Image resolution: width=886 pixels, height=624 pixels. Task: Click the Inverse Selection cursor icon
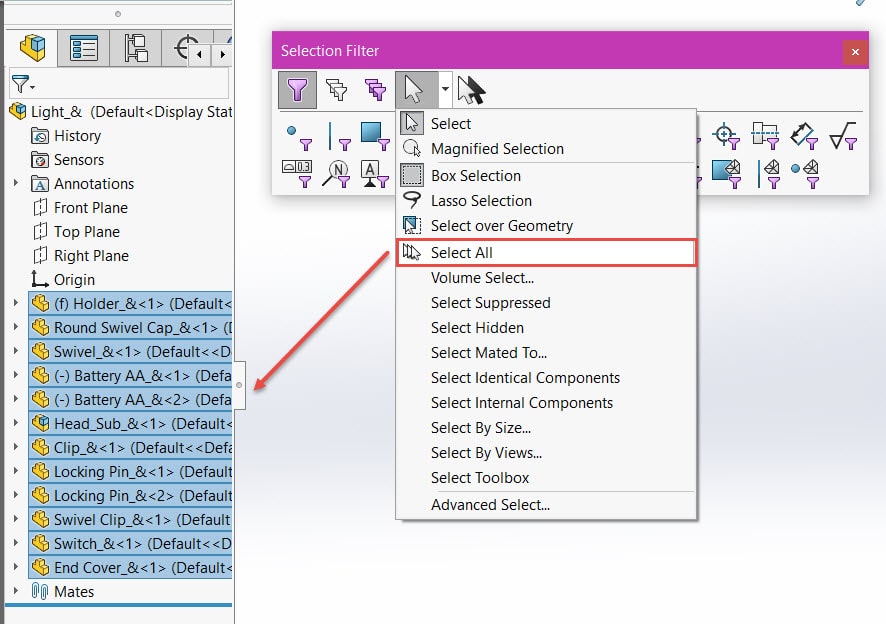tap(471, 90)
